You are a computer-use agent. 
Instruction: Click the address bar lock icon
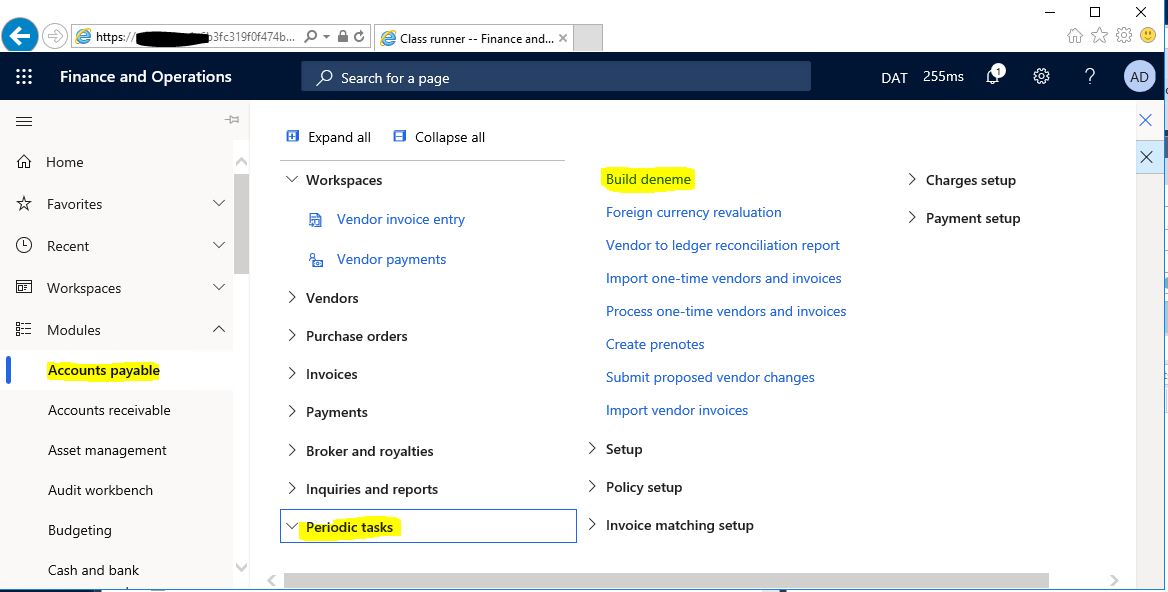point(343,36)
